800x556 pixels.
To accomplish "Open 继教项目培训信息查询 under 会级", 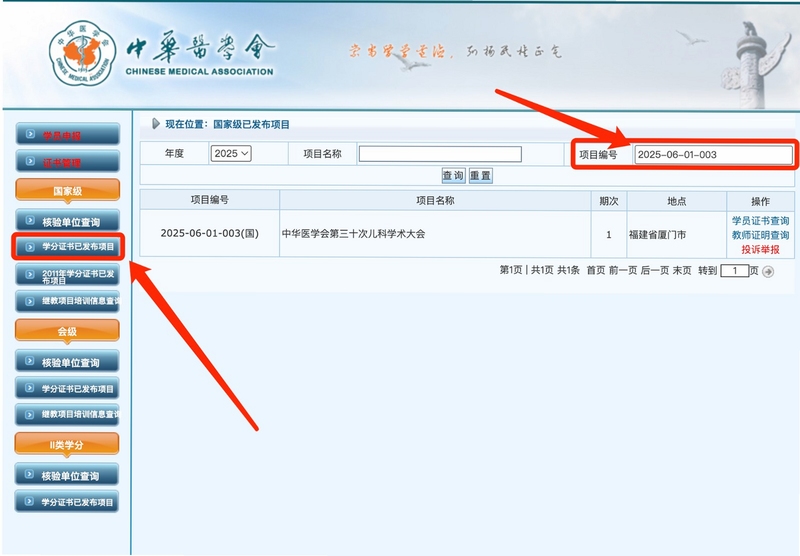I will pos(67,414).
